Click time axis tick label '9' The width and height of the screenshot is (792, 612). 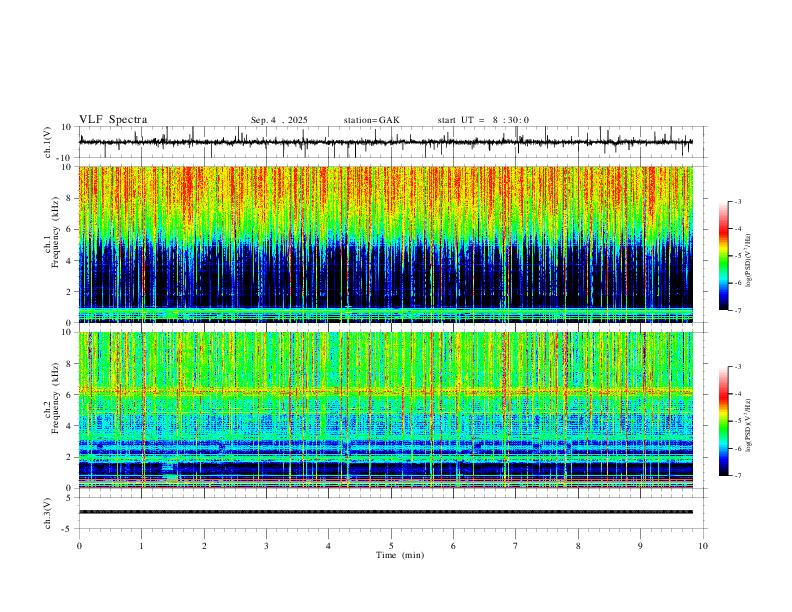[640, 546]
